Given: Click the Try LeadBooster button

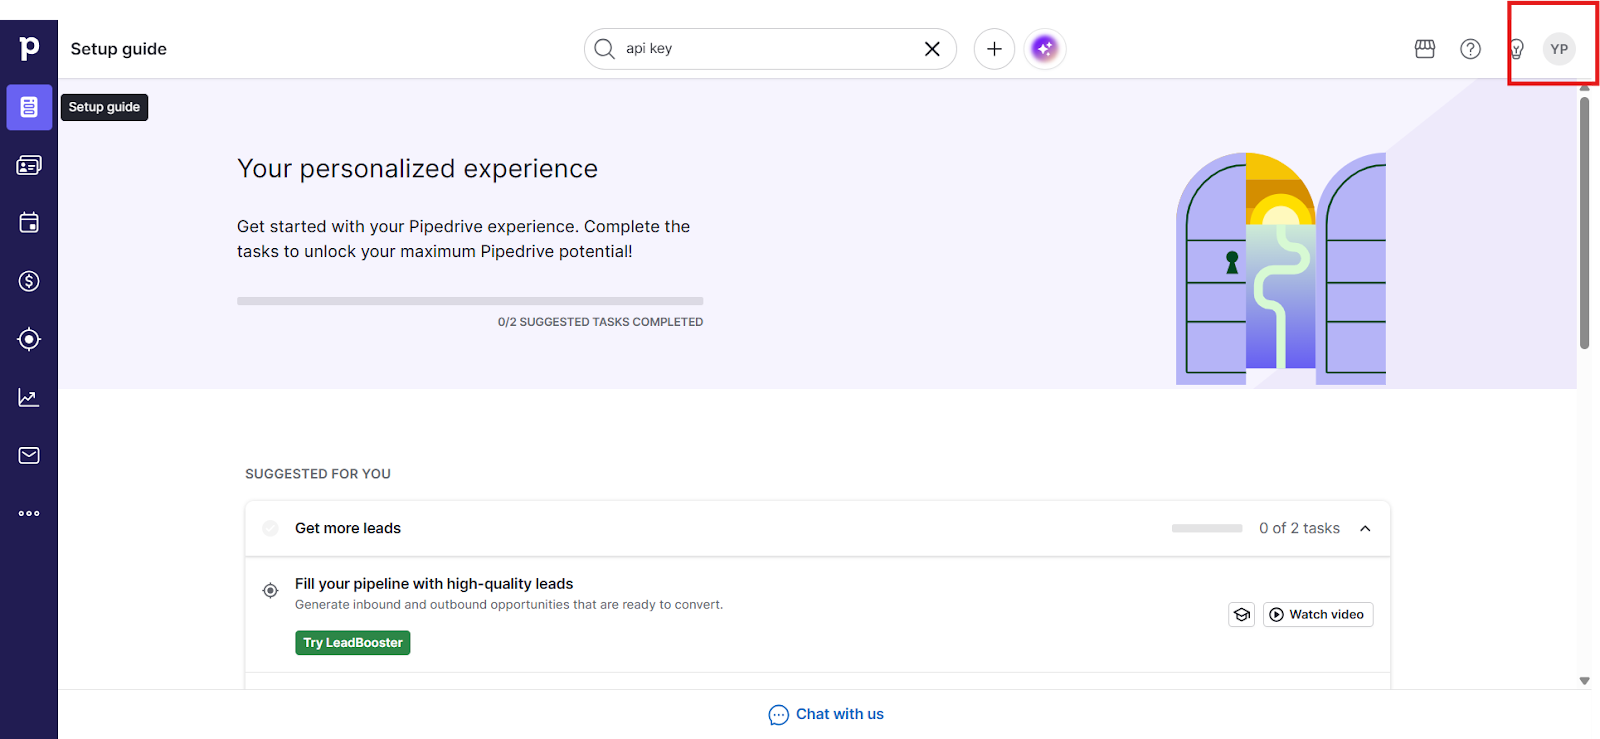Looking at the screenshot, I should point(352,643).
